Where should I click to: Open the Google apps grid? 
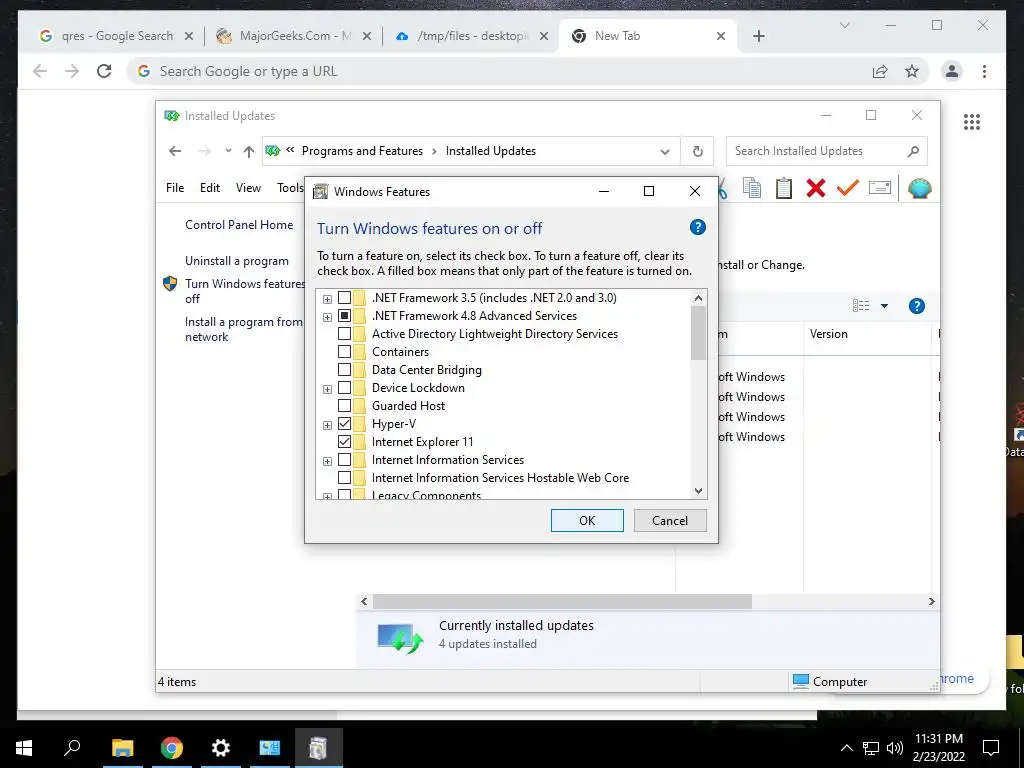click(971, 122)
